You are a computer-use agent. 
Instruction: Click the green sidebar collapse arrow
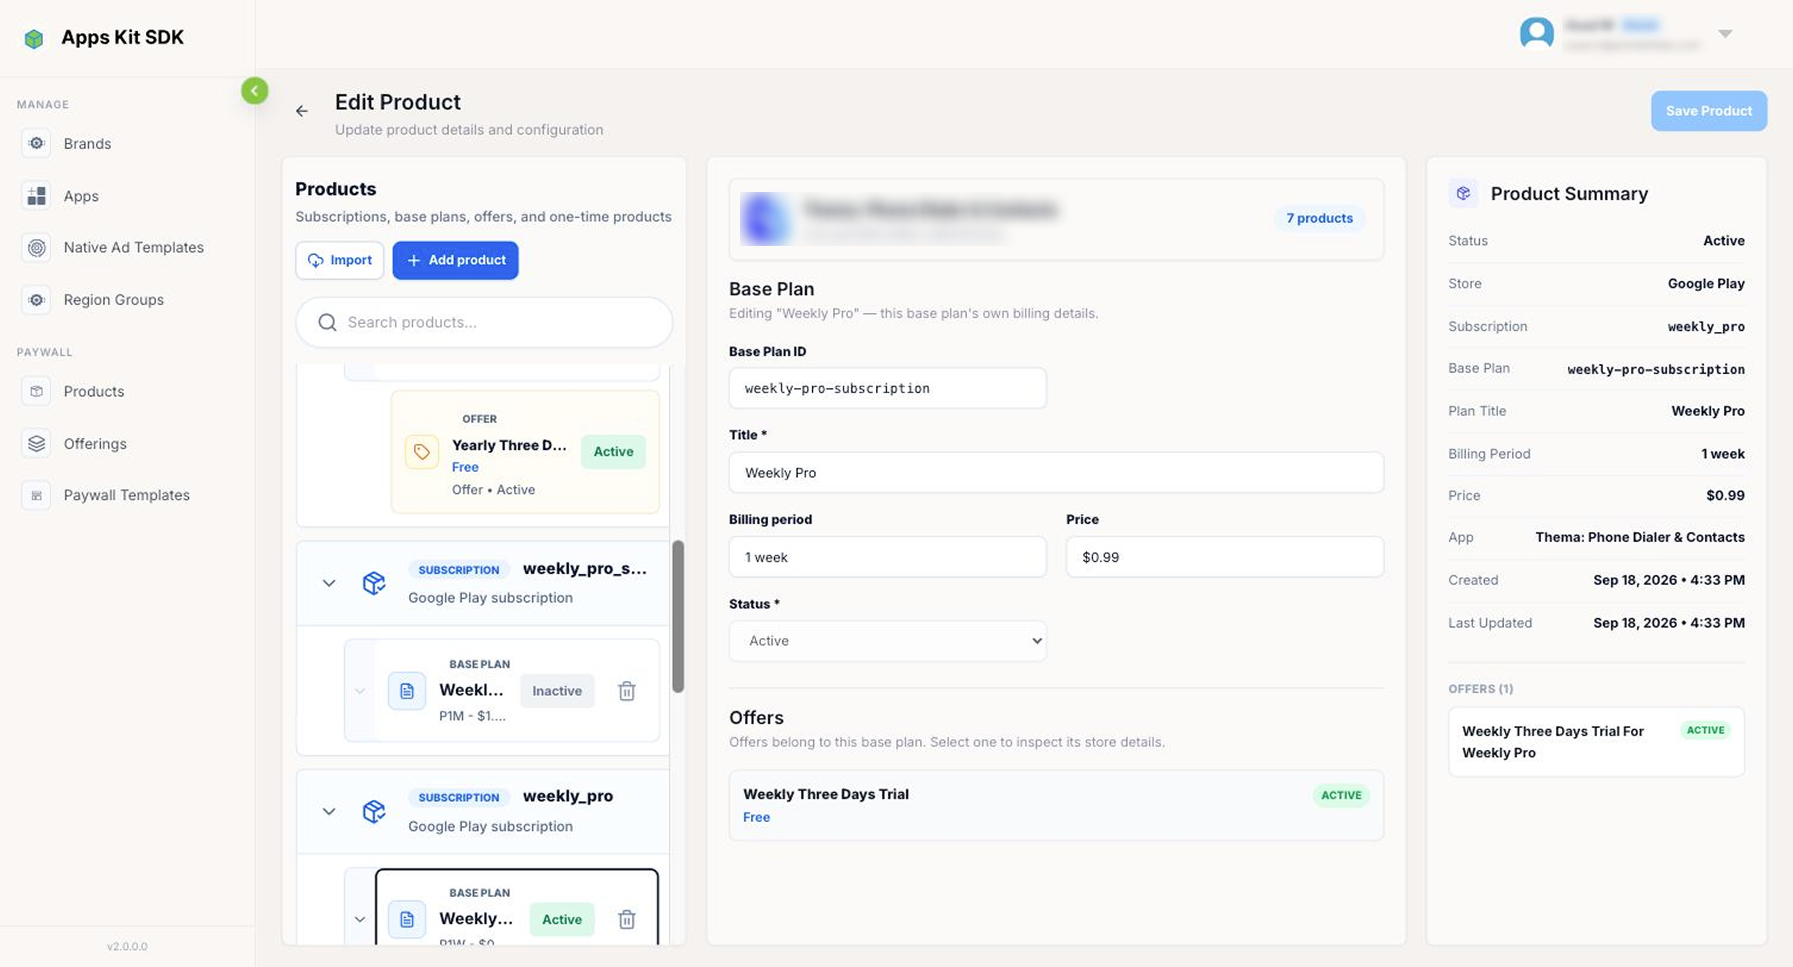(255, 91)
